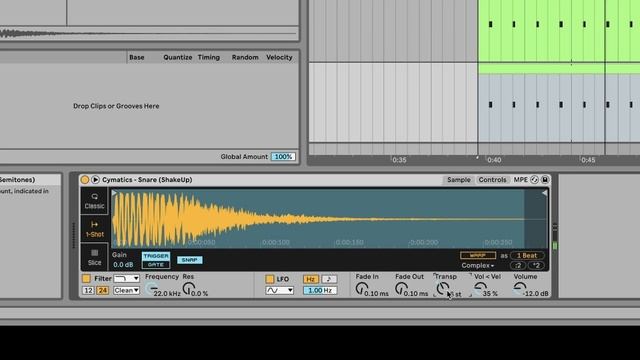Click the Simpler device title bar name
This screenshot has width=640, height=360.
(x=147, y=180)
